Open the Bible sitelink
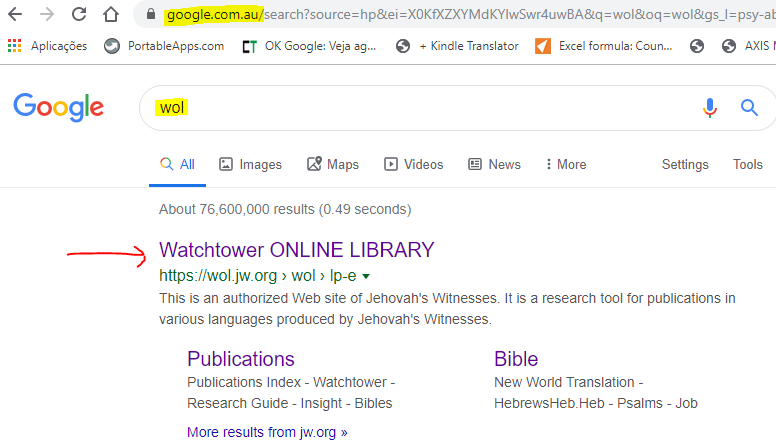 pos(516,359)
